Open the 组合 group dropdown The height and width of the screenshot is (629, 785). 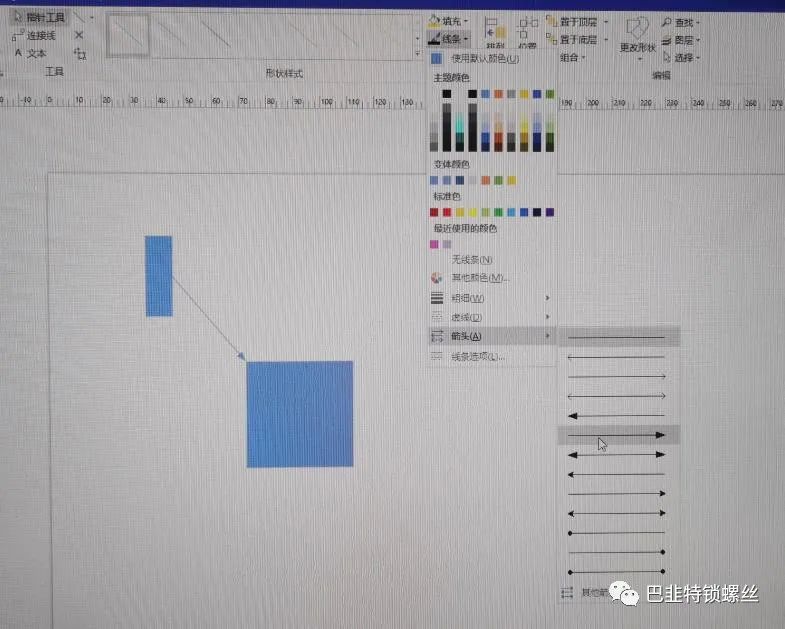tap(572, 58)
